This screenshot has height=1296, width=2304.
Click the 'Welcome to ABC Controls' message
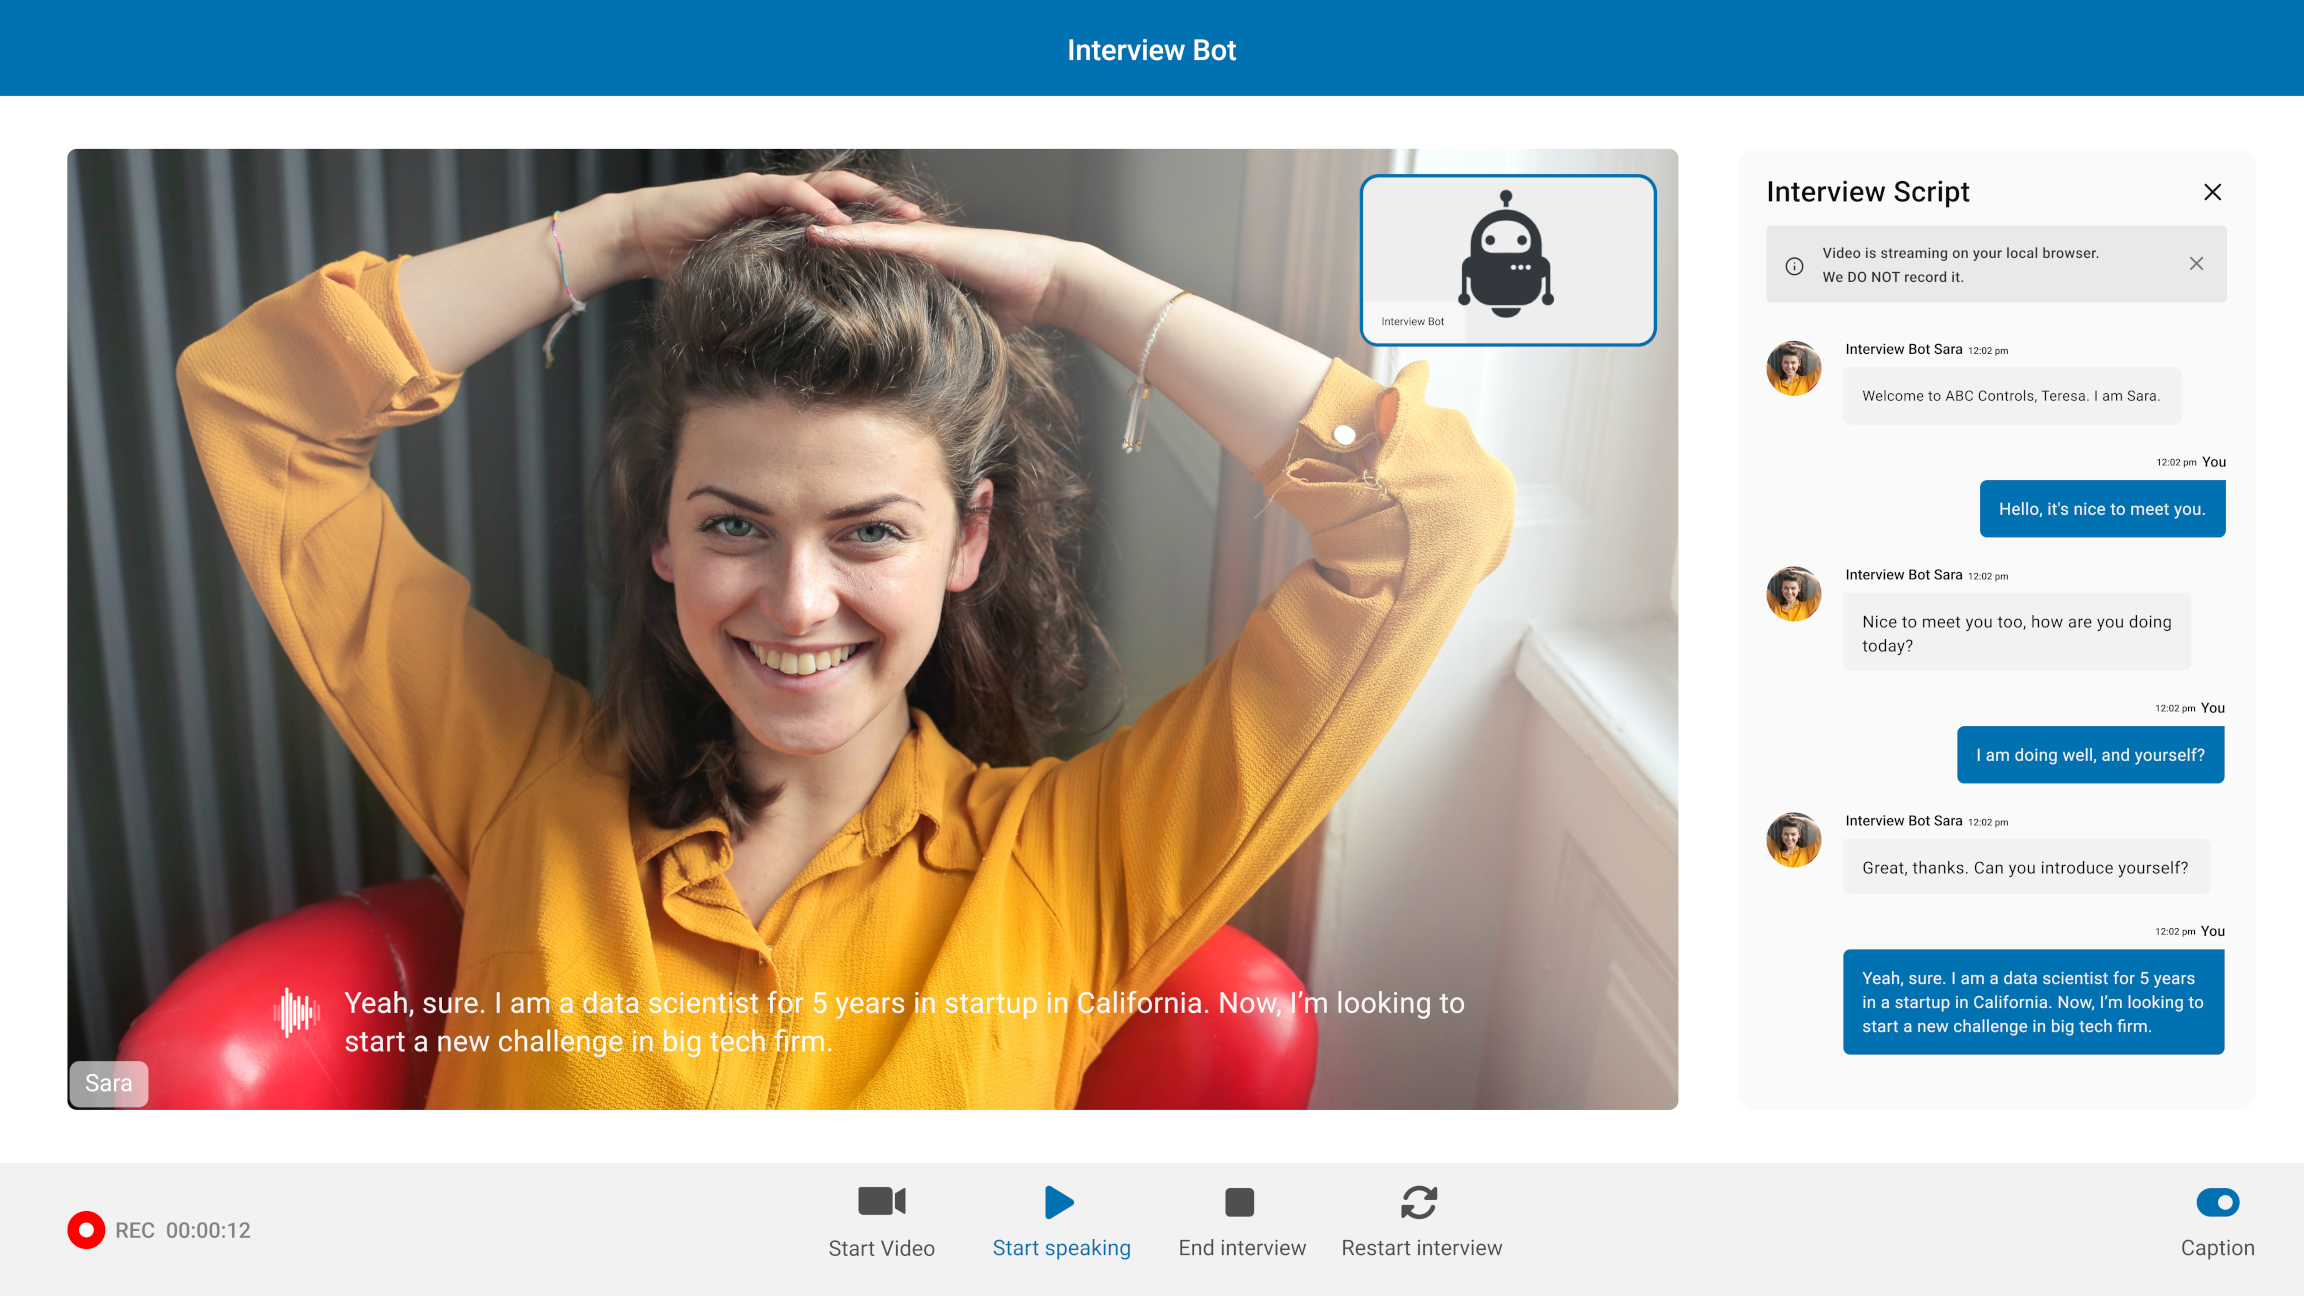2011,396
